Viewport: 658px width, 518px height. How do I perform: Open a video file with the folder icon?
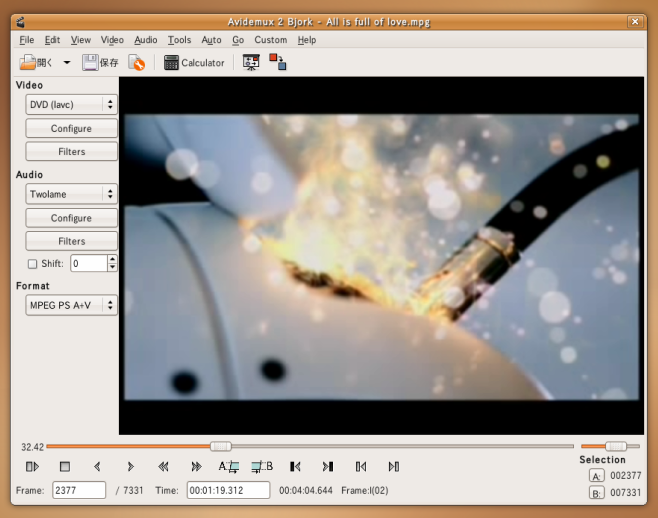click(35, 63)
